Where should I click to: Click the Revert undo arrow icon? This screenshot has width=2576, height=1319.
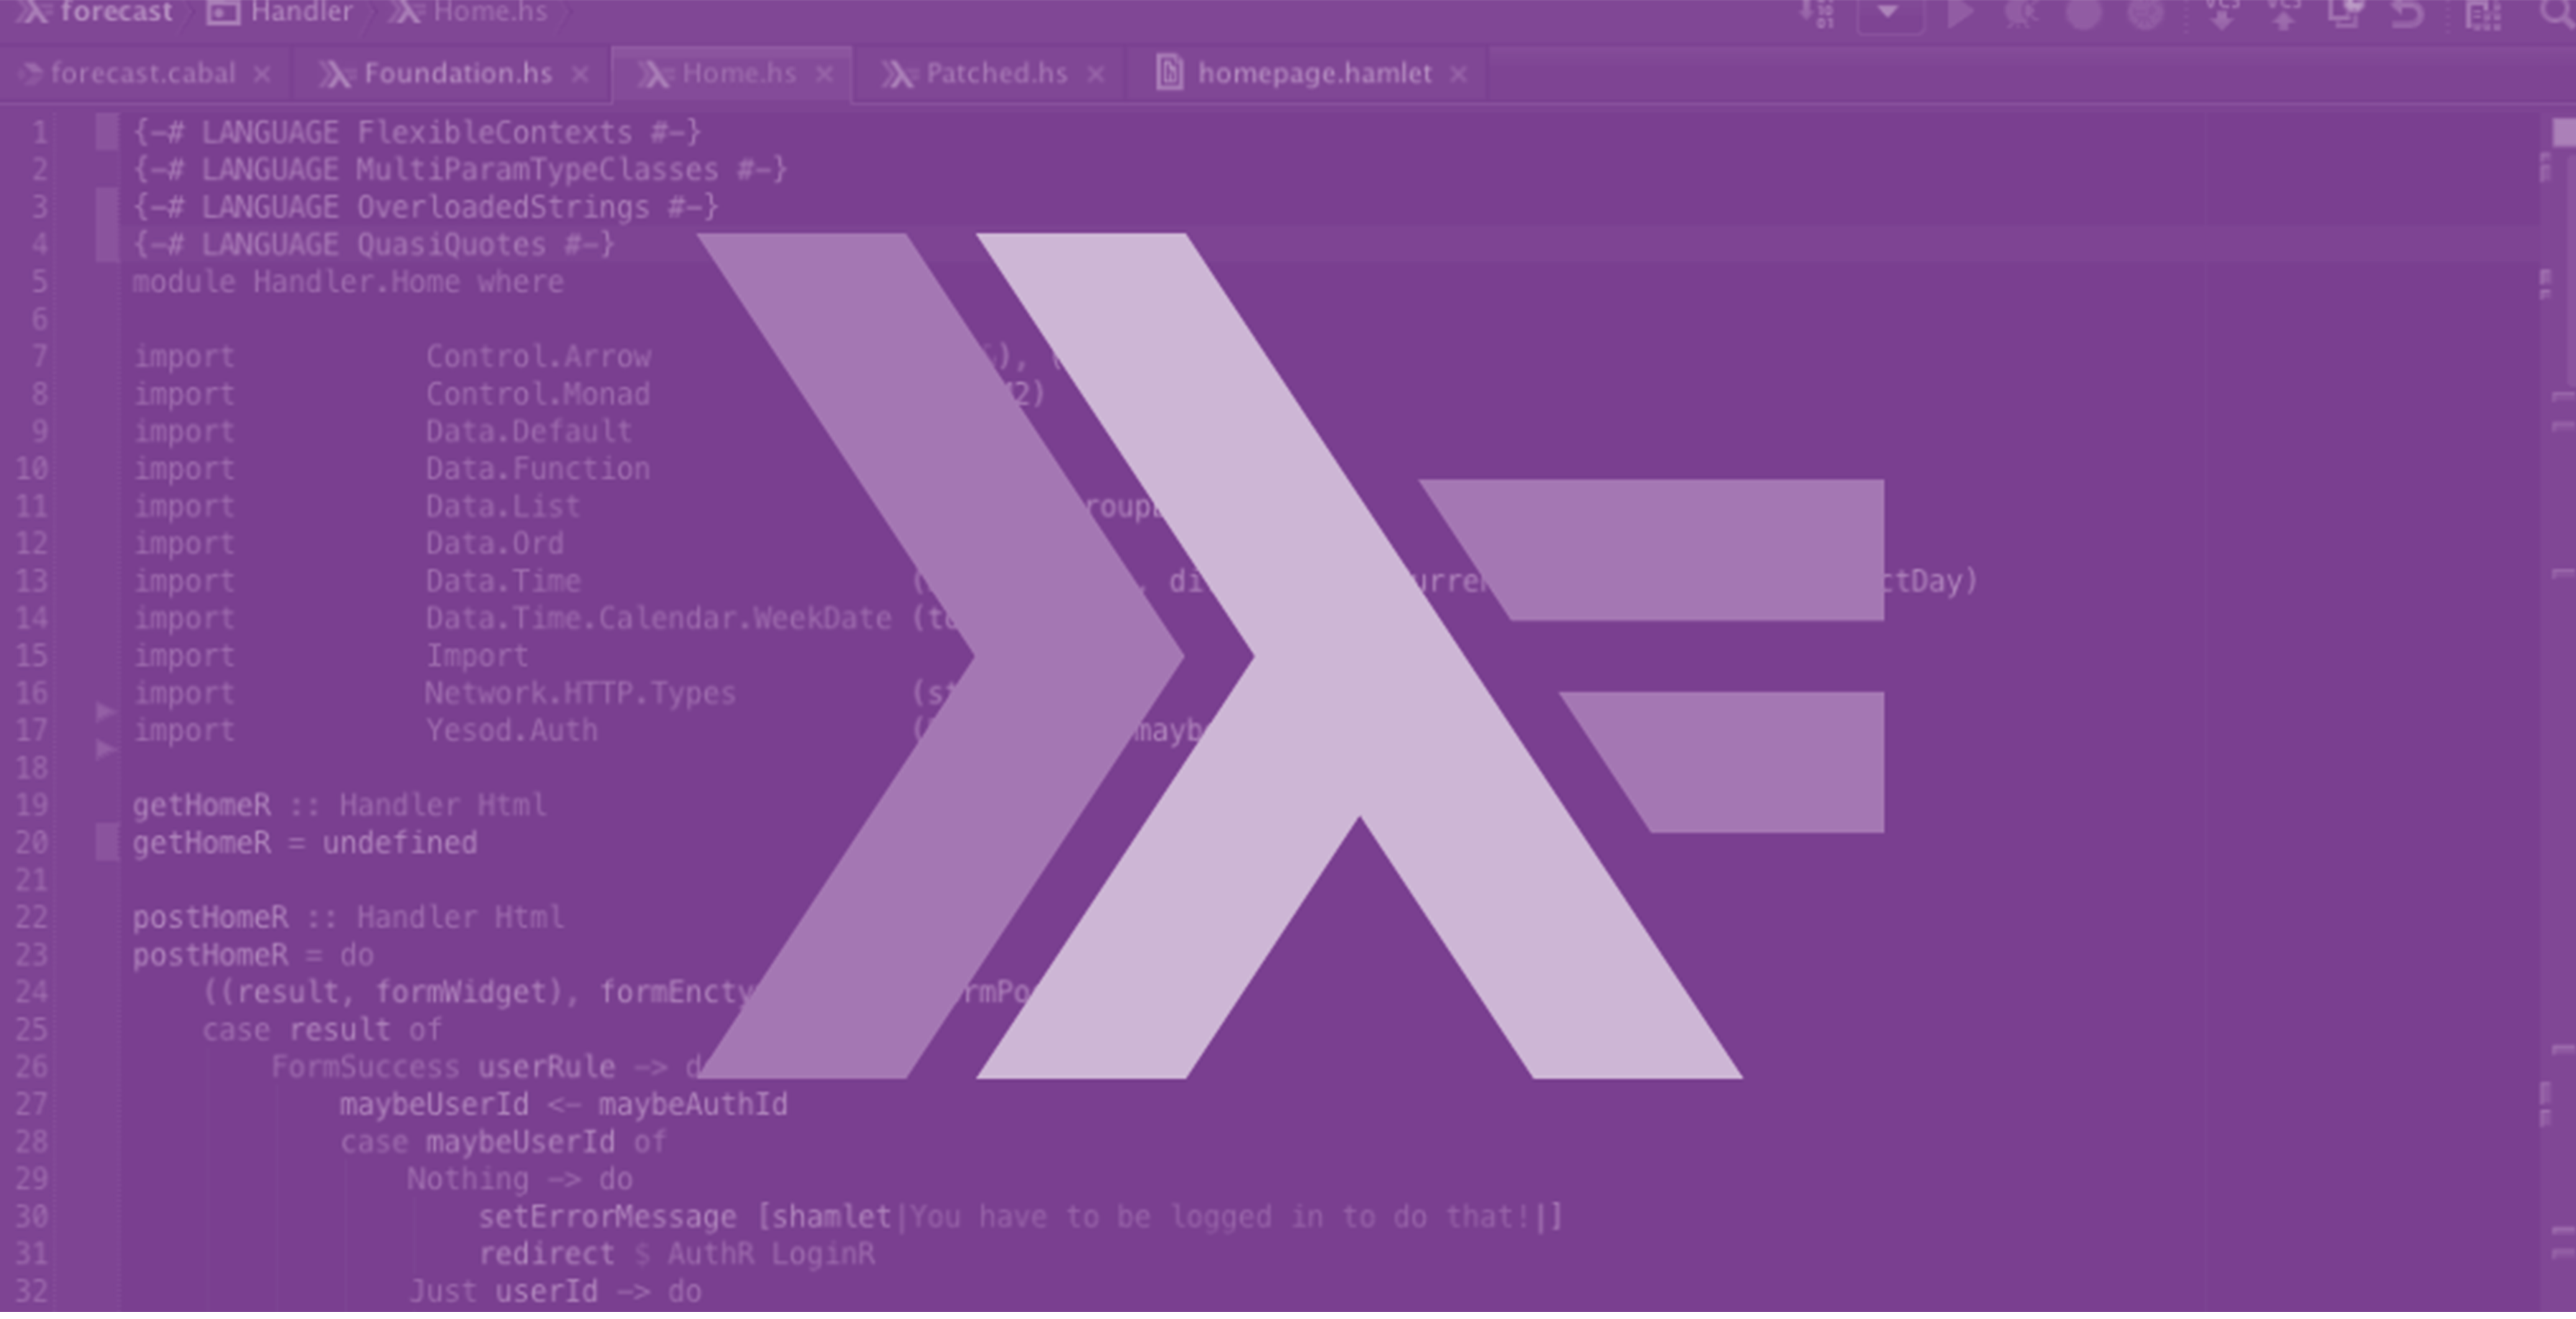2408,14
